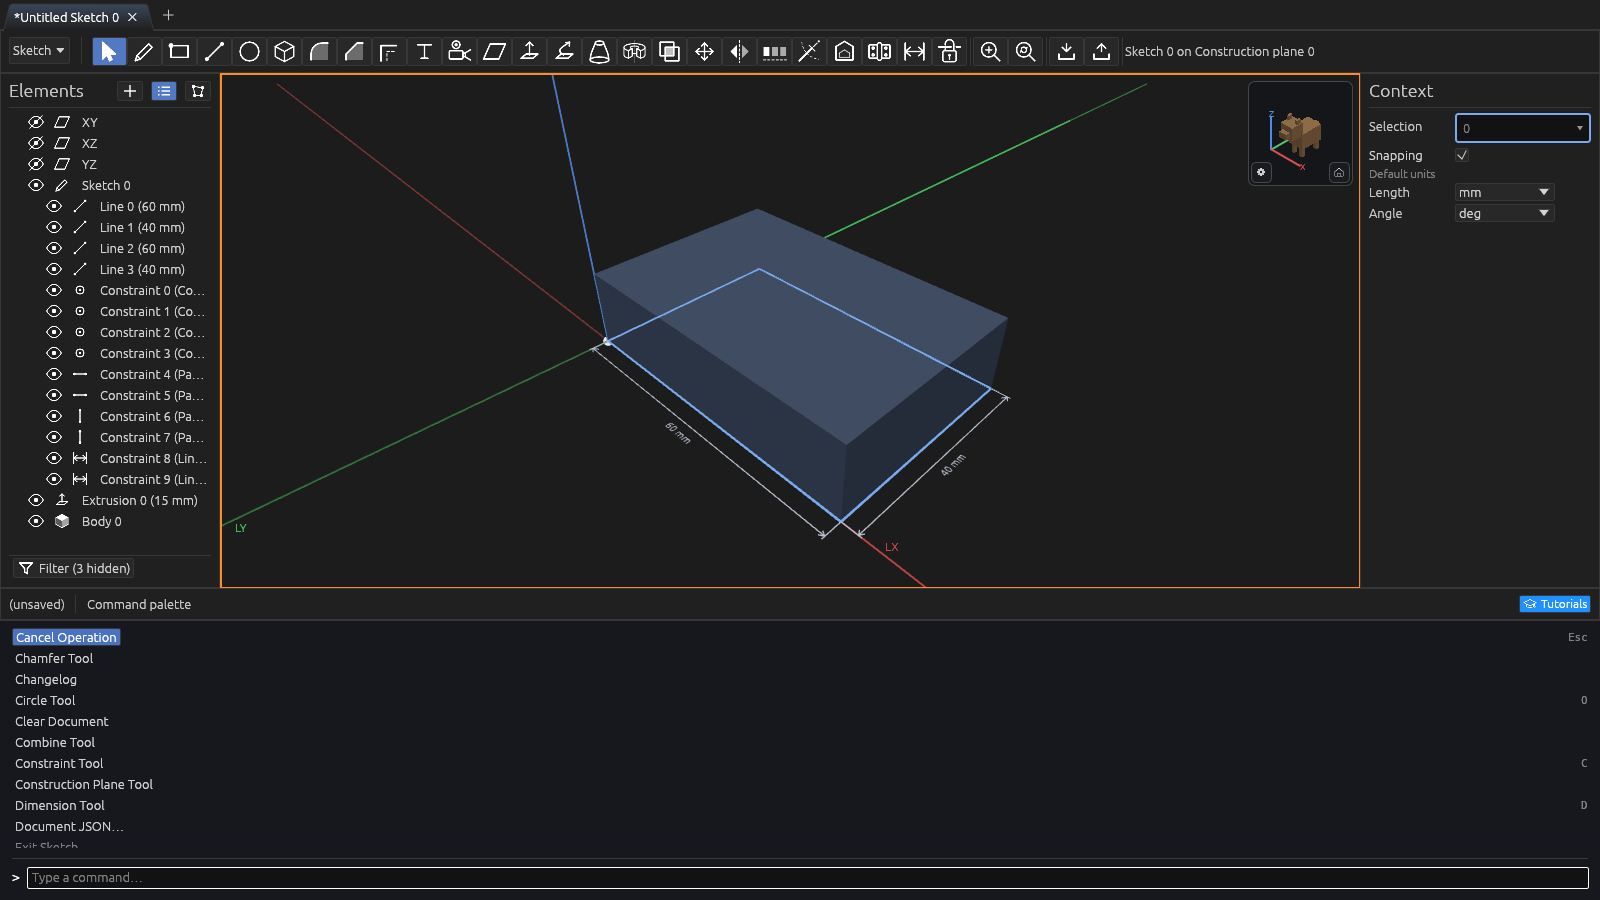Select the Fillet tool (rounded corner)

pyautogui.click(x=319, y=51)
